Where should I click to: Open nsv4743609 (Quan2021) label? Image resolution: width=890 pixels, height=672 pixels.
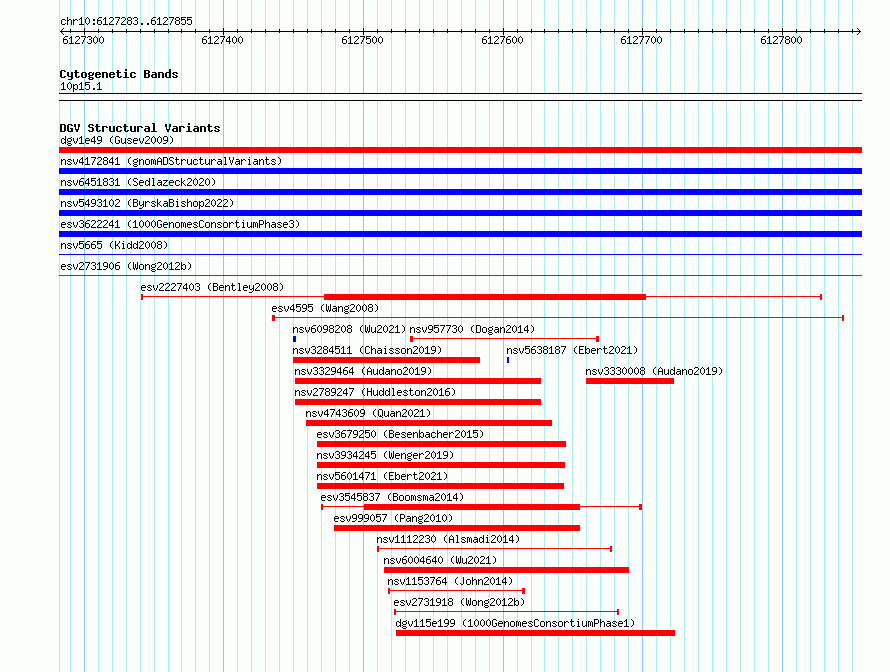coord(368,413)
